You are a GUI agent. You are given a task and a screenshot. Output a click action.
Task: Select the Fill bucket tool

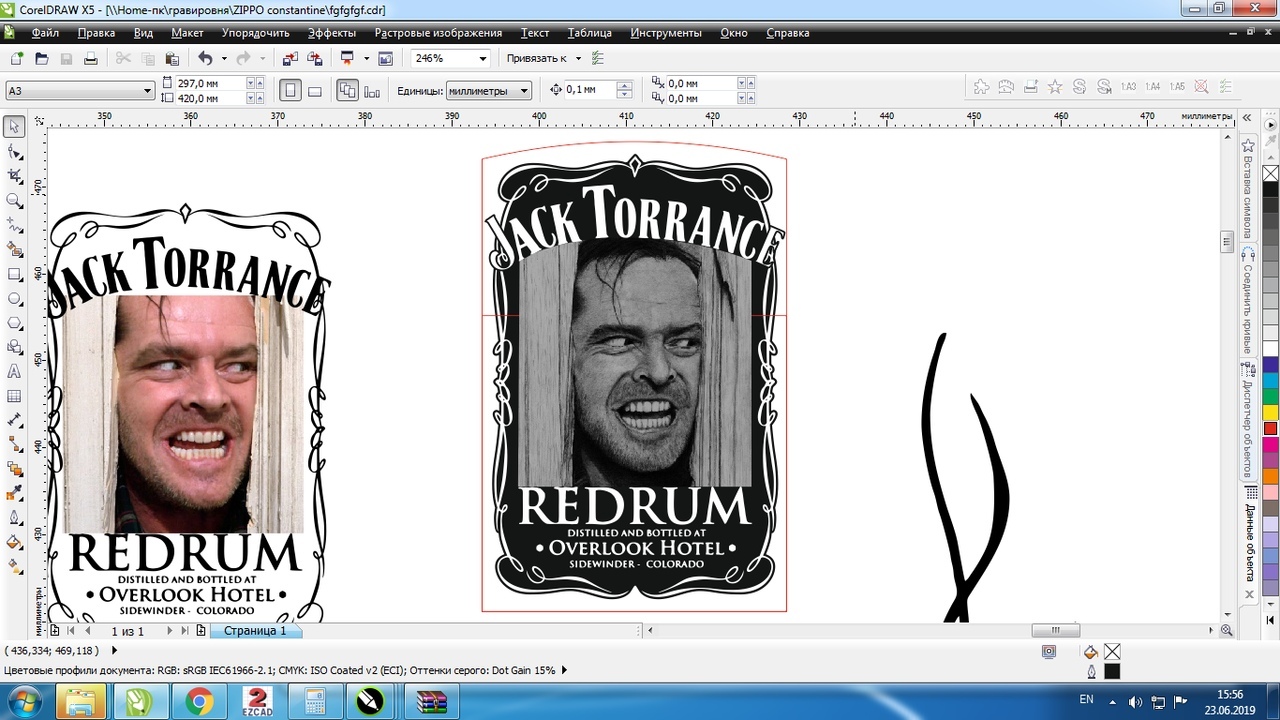tap(14, 543)
